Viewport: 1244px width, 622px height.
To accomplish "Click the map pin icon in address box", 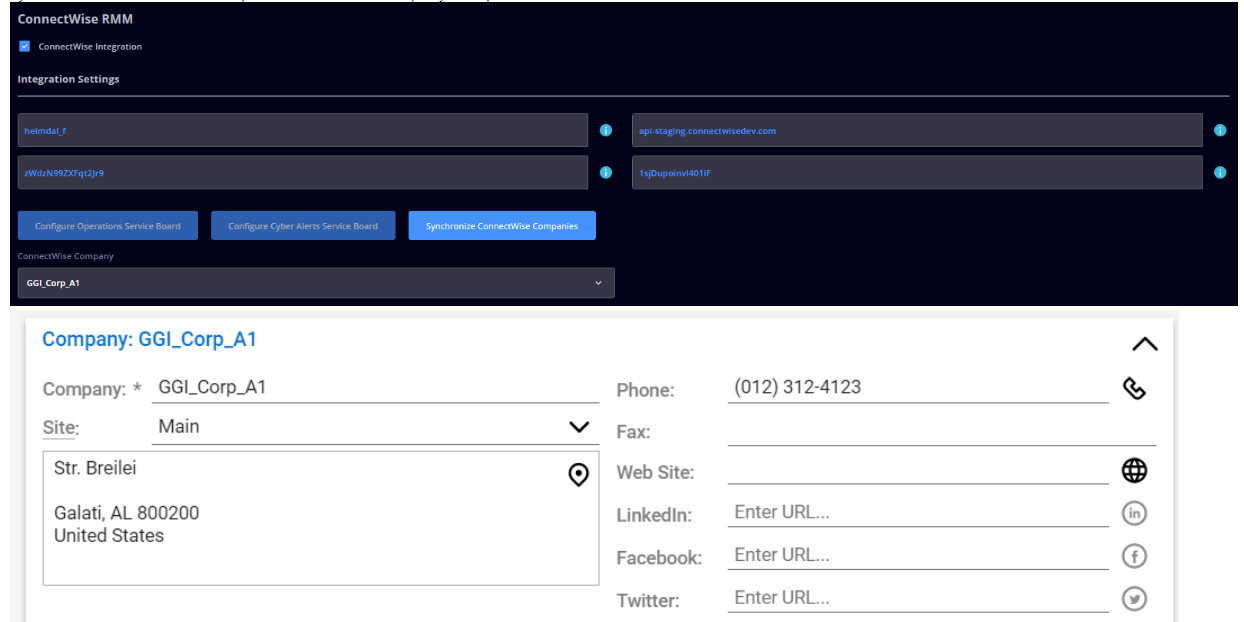I will coord(578,475).
